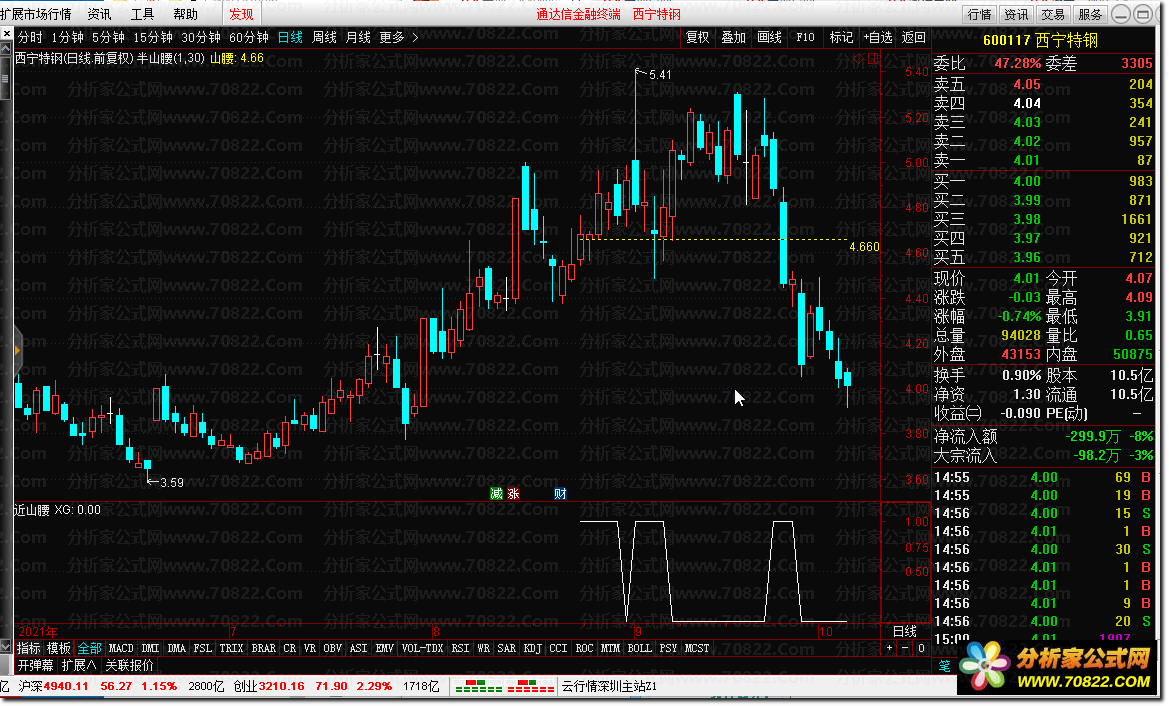This screenshot has height=706, width=1169.
Task: Click the 标记 mark button
Action: pyautogui.click(x=841, y=37)
